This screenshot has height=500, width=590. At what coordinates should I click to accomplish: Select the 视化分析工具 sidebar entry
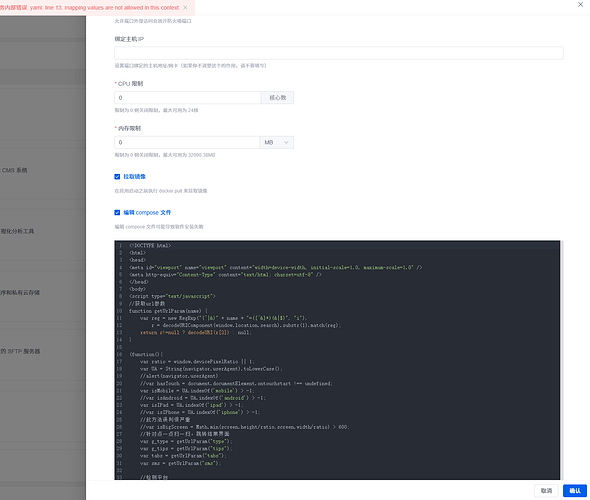[17, 231]
